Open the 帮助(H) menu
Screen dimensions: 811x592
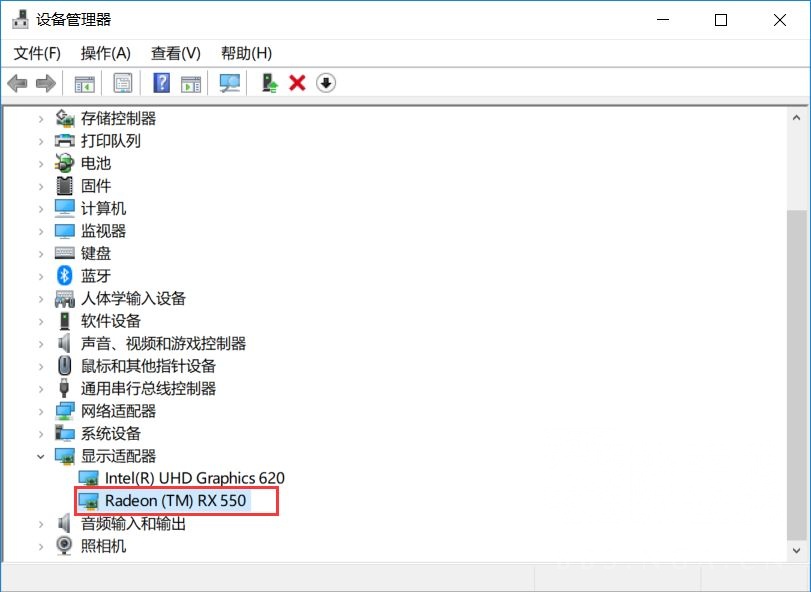click(x=246, y=53)
